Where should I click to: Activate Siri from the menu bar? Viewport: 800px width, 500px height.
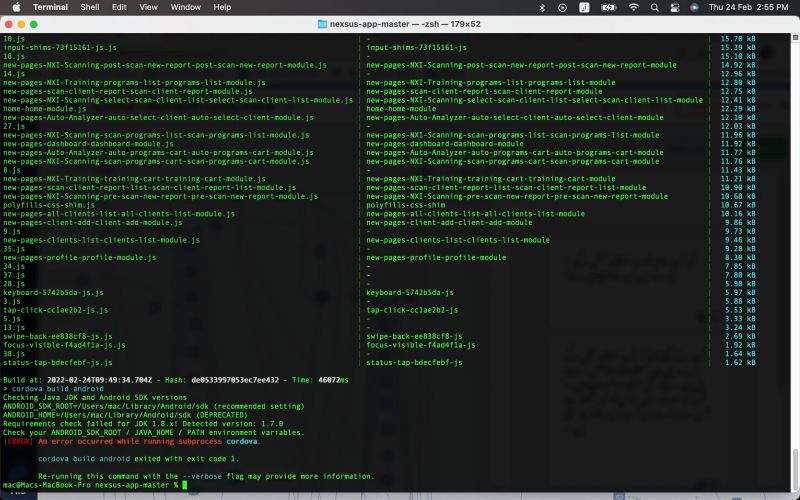(694, 7)
